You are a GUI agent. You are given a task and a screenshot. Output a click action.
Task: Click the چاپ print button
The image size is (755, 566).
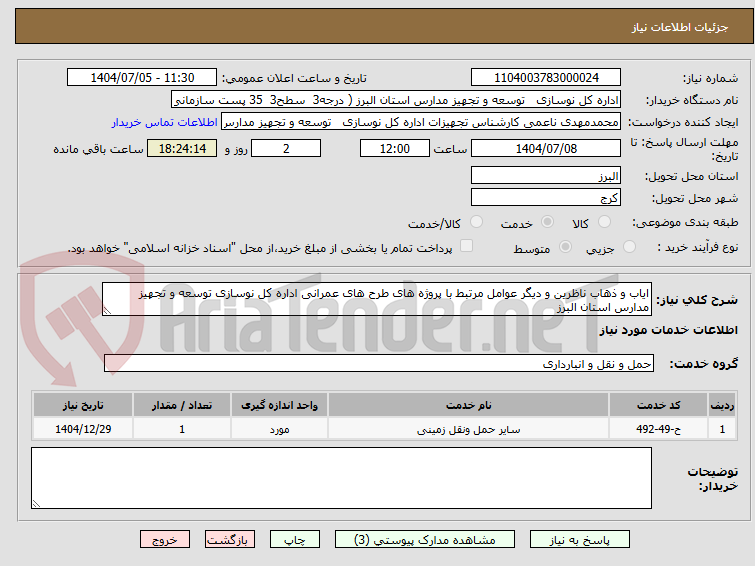tap(295, 540)
